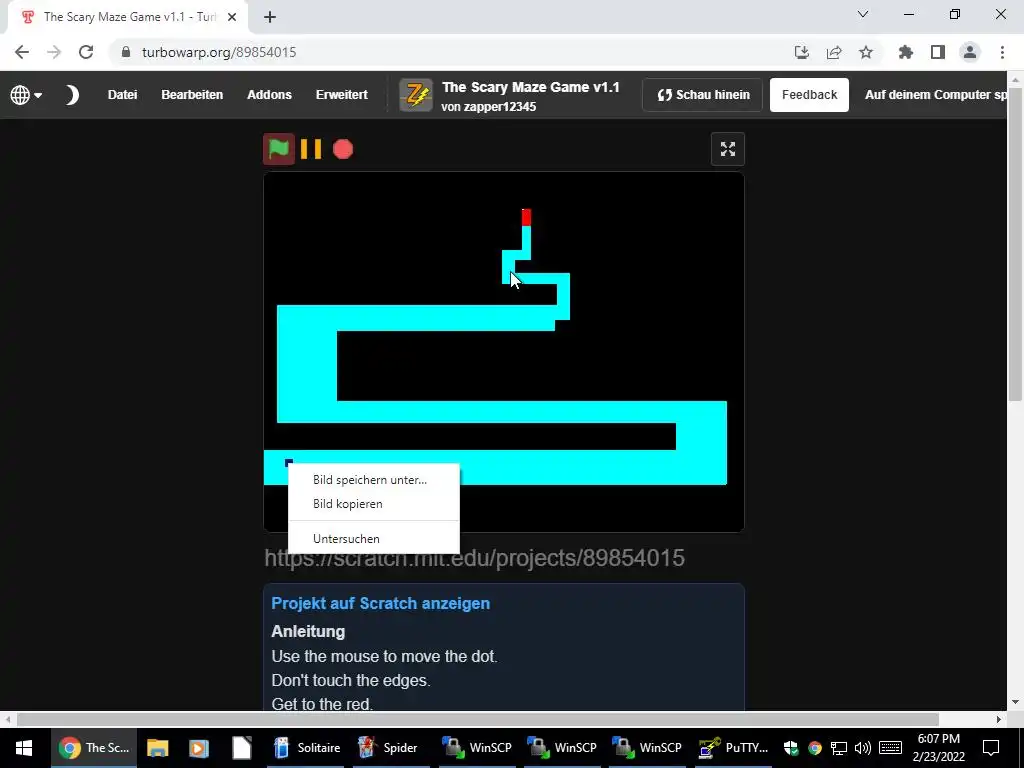
Task: Pause the project with the orange pause icon
Action: point(311,150)
